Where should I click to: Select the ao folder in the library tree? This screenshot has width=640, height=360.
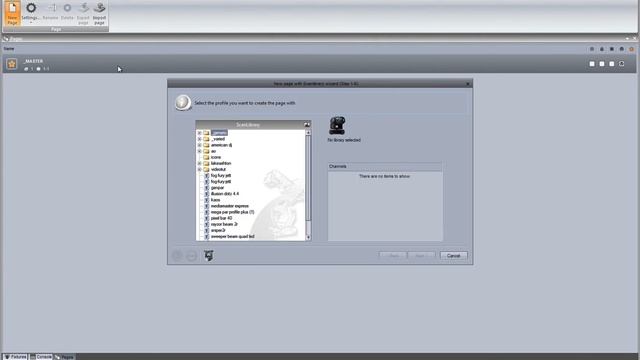tap(213, 151)
